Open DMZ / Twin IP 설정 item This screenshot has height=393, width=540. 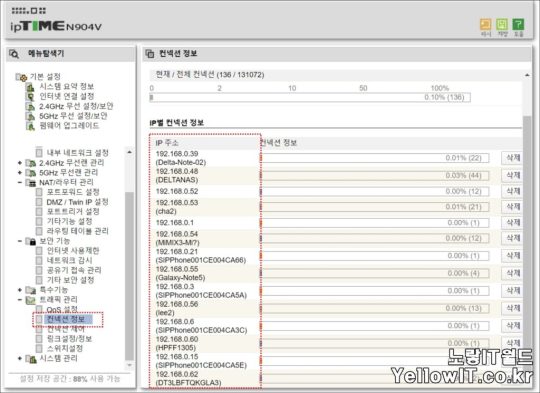pos(77,202)
